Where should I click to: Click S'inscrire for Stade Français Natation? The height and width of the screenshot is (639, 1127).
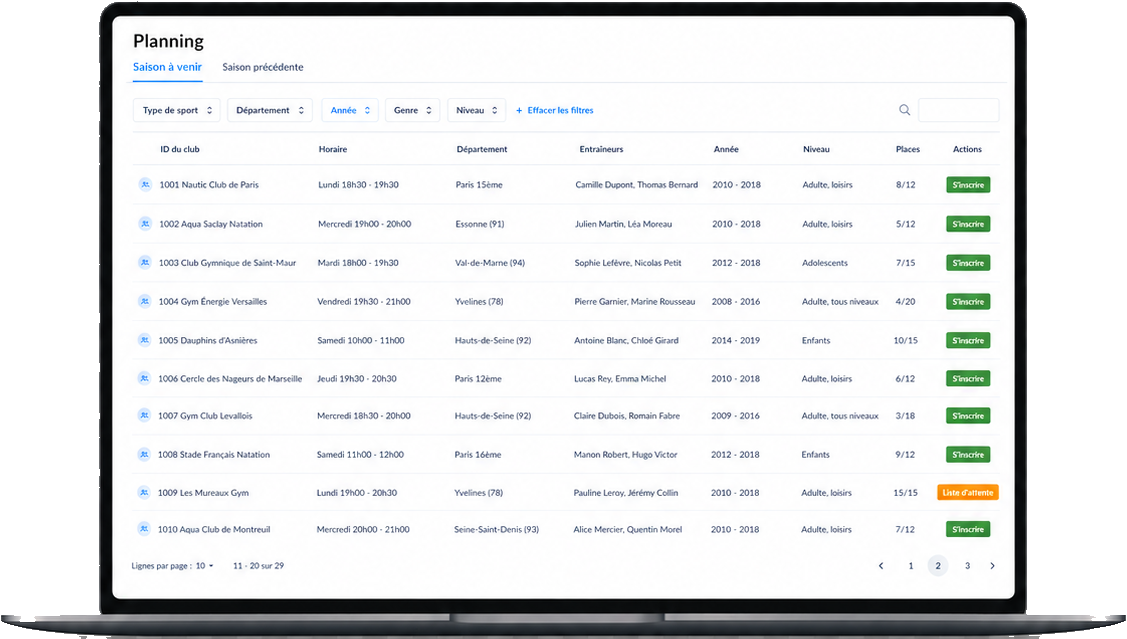[x=968, y=454]
